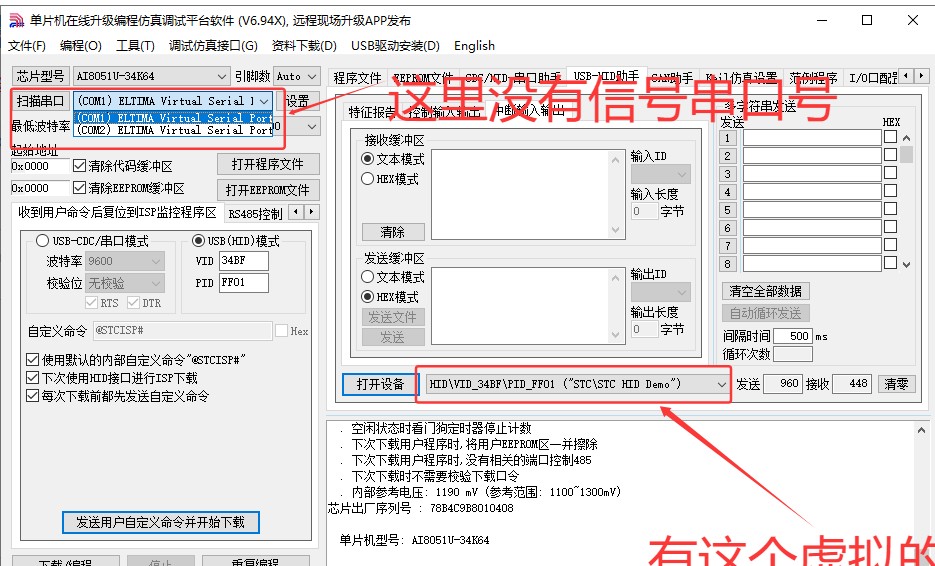Click multi-string send button number 5
This screenshot has width=935, height=566.
tap(727, 210)
